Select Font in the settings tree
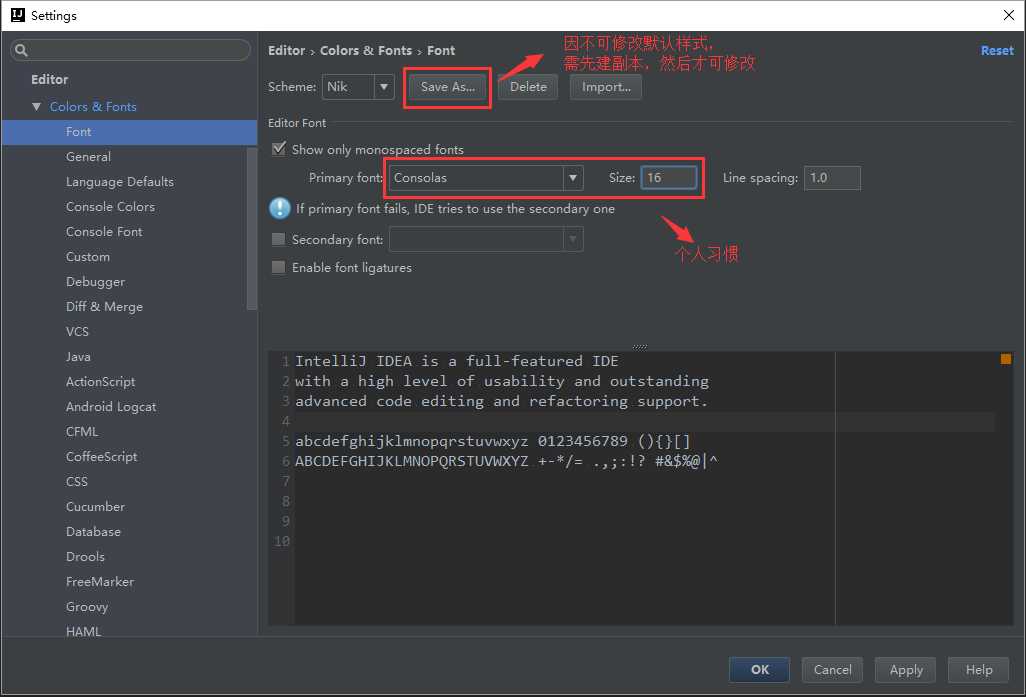The width and height of the screenshot is (1026, 697). pyautogui.click(x=130, y=132)
